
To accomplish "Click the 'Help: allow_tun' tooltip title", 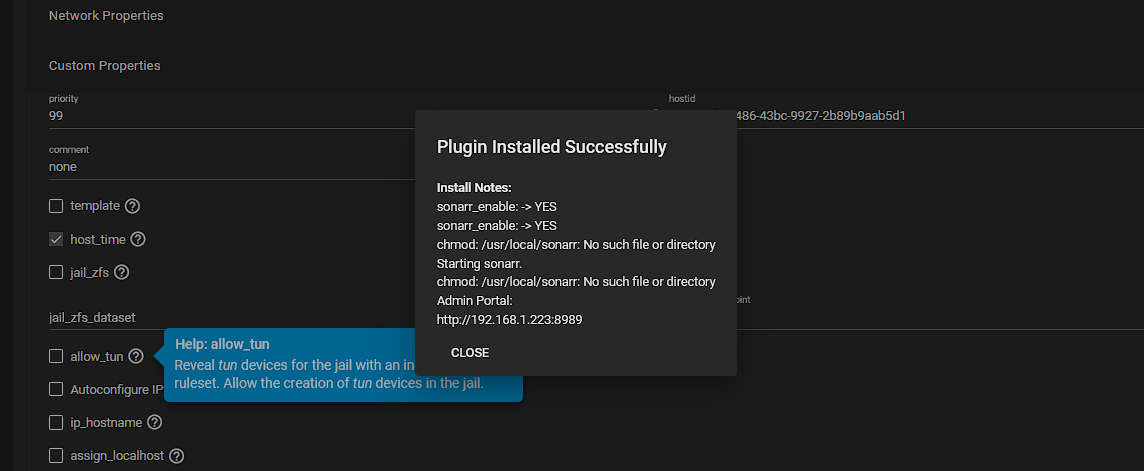I will coord(223,344).
